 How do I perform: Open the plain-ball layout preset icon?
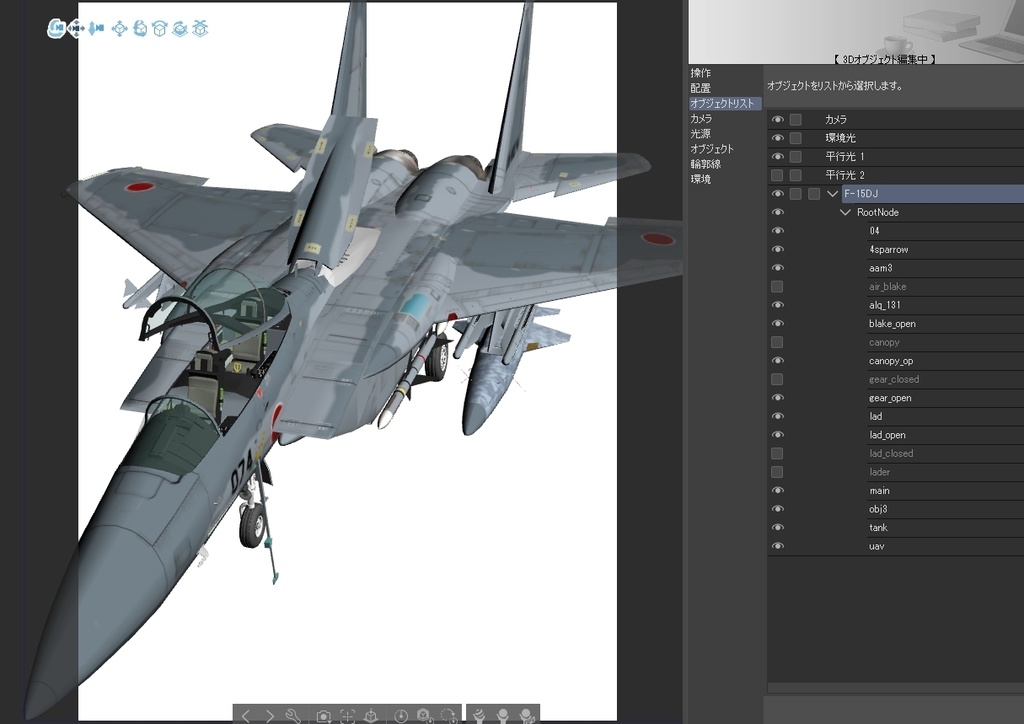[502, 716]
